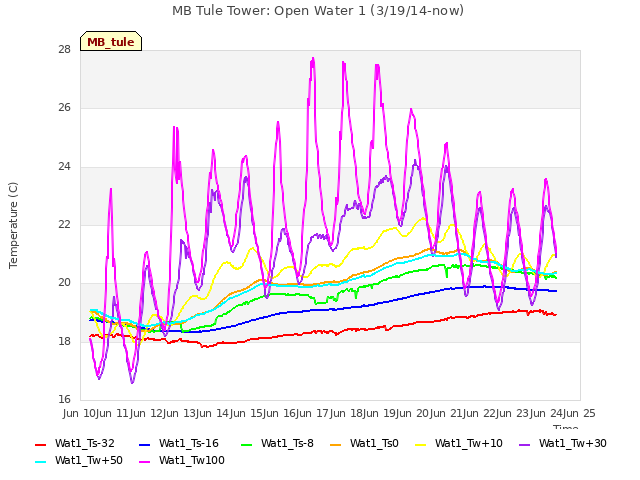The image size is (640, 480).
Task: Click the Temperature (C) axis label
Action: click(x=13, y=225)
